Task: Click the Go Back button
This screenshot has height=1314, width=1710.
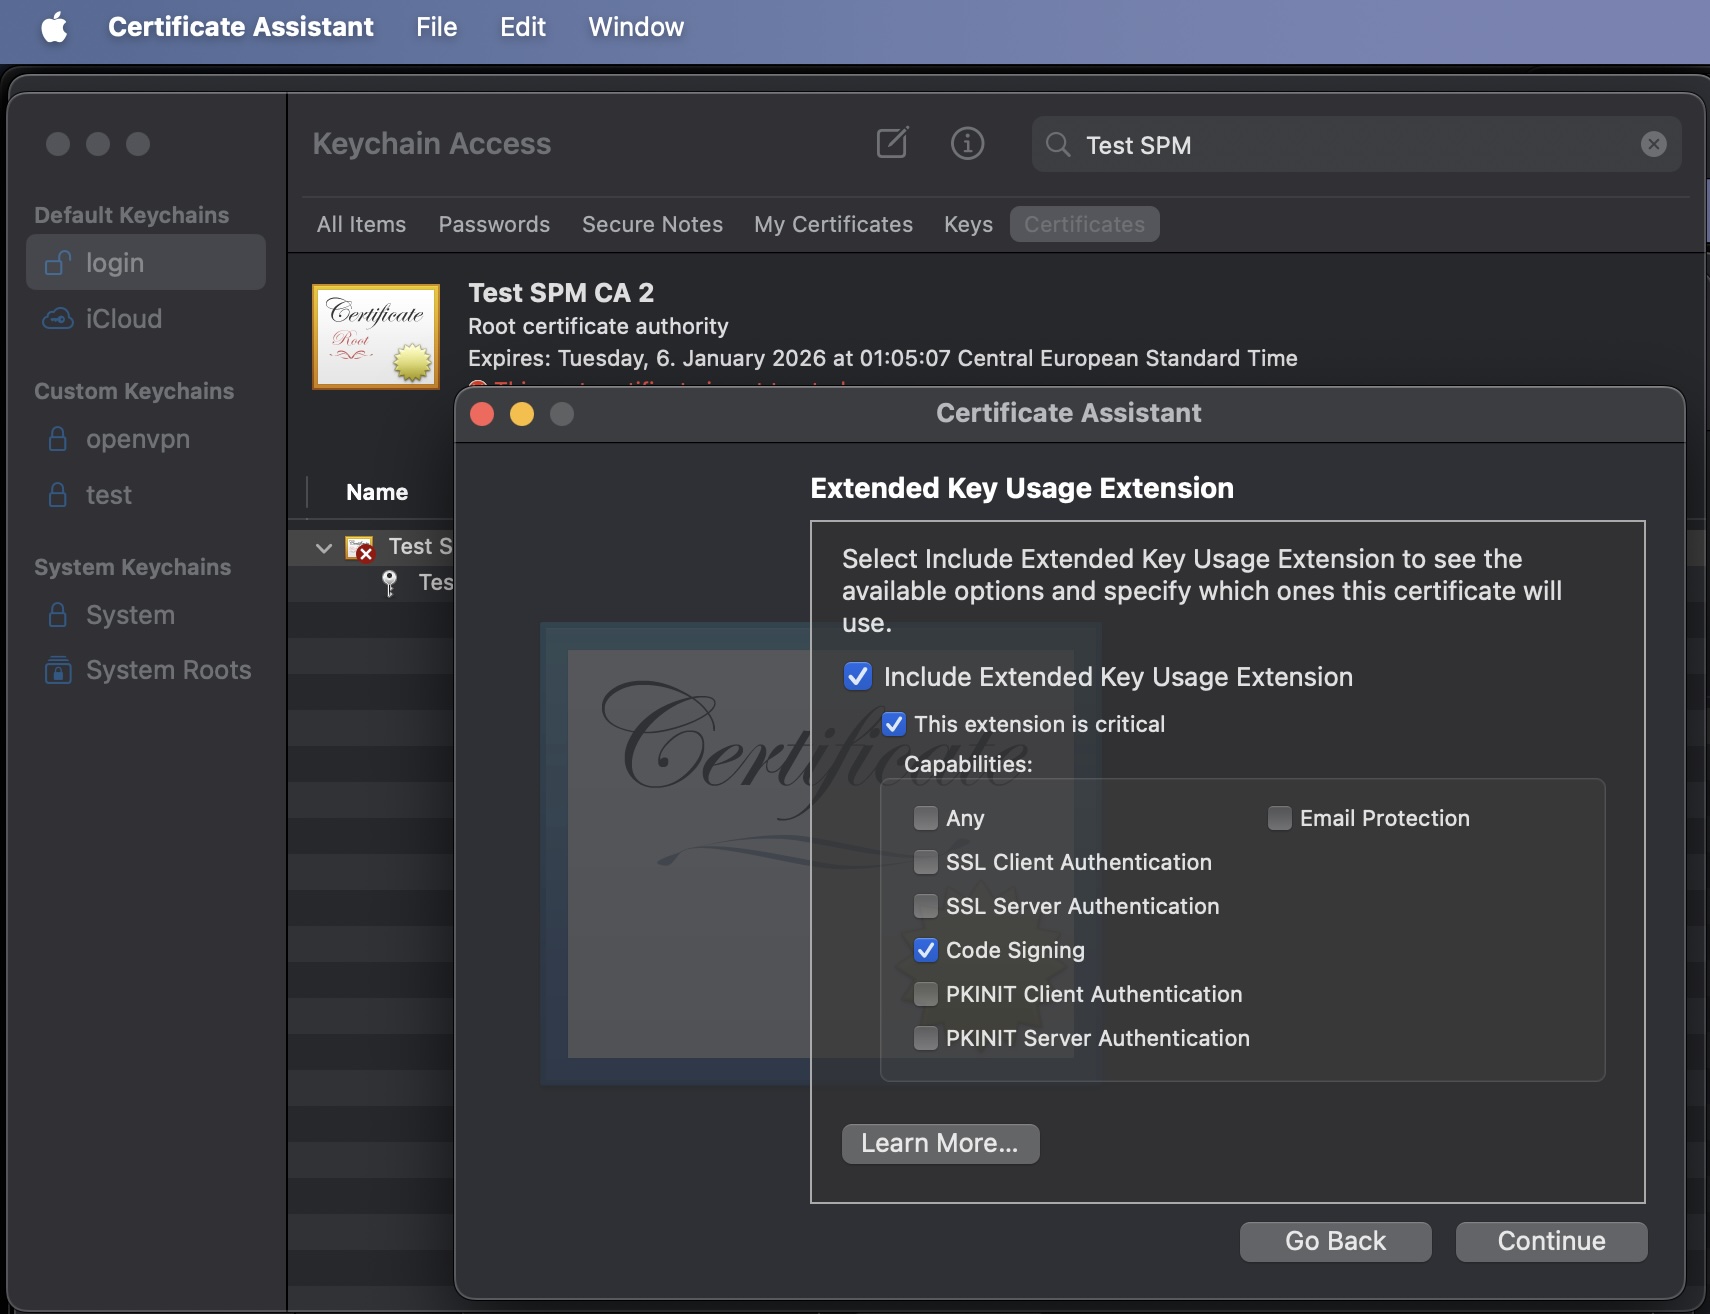Action: 1335,1241
